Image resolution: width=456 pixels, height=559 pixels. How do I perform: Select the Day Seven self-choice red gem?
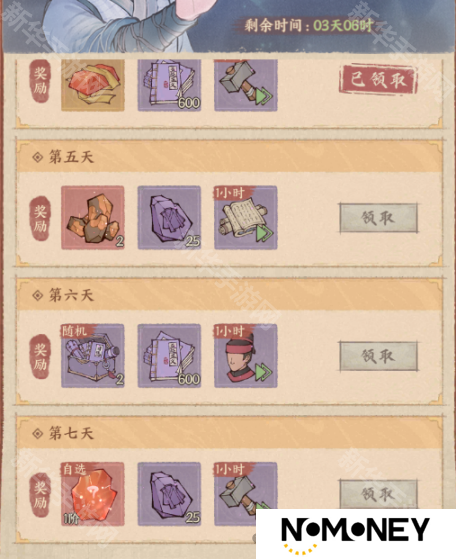click(93, 494)
